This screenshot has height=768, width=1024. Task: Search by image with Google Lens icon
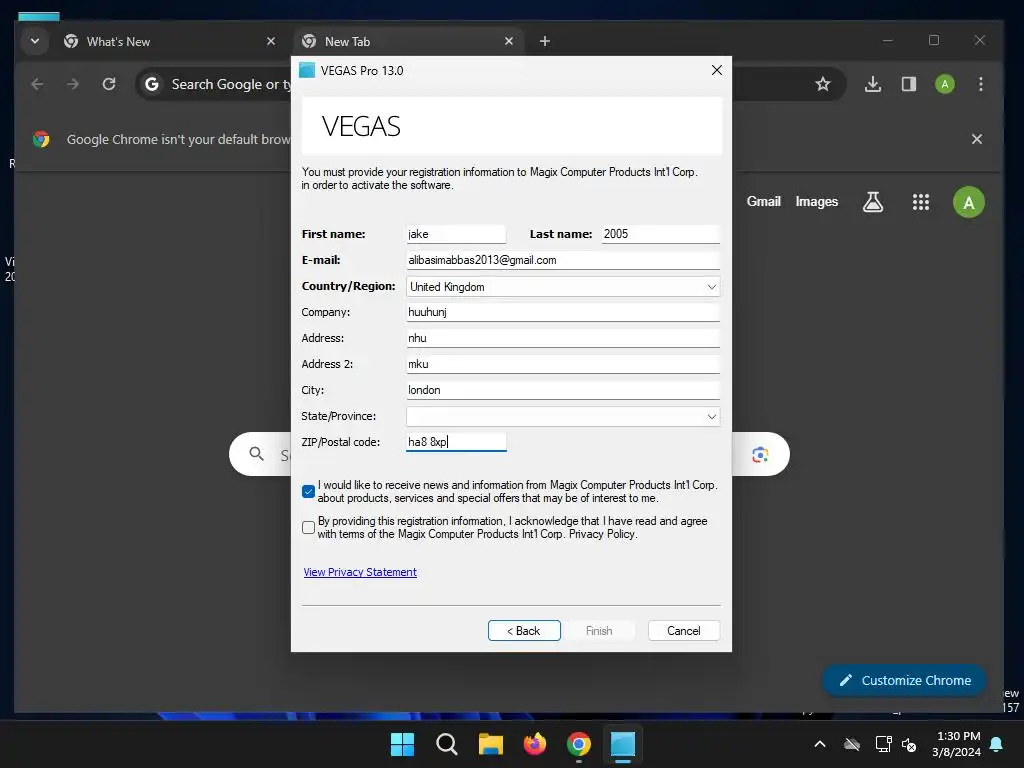pos(760,455)
